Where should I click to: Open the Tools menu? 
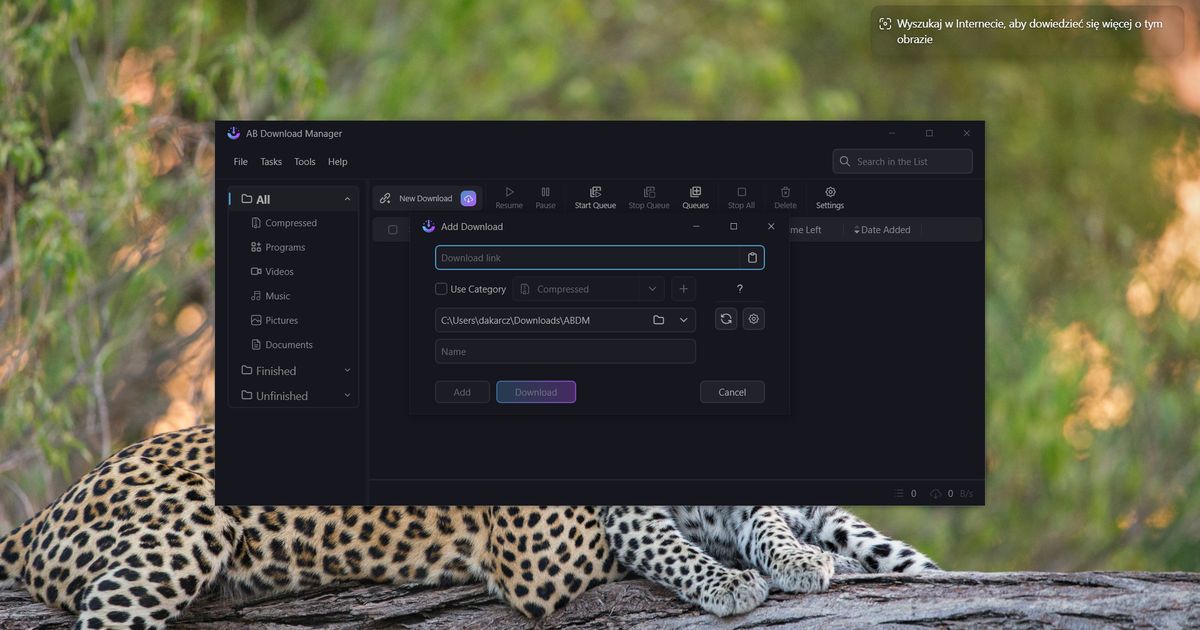(x=304, y=161)
